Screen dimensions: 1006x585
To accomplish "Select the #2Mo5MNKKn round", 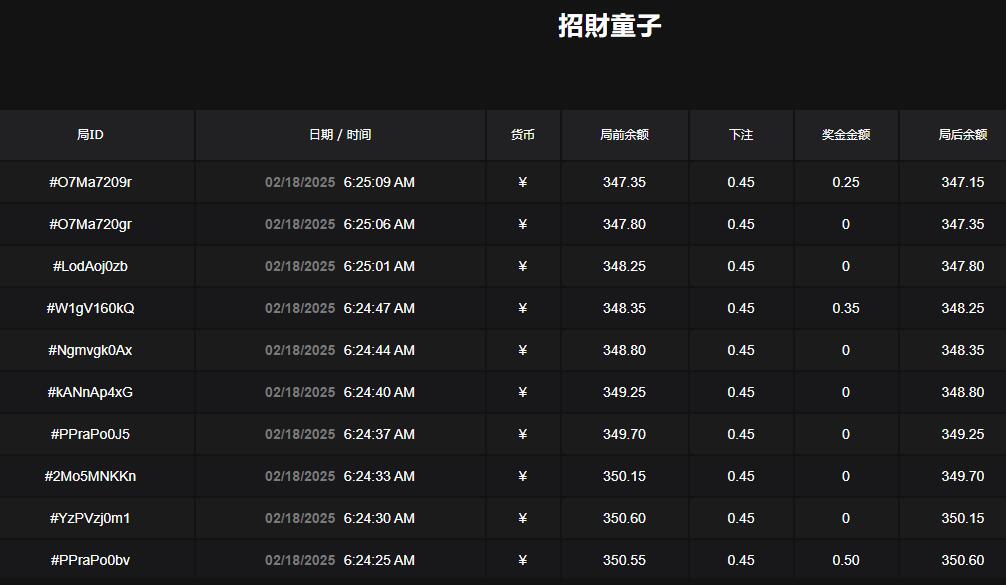I will pyautogui.click(x=90, y=476).
